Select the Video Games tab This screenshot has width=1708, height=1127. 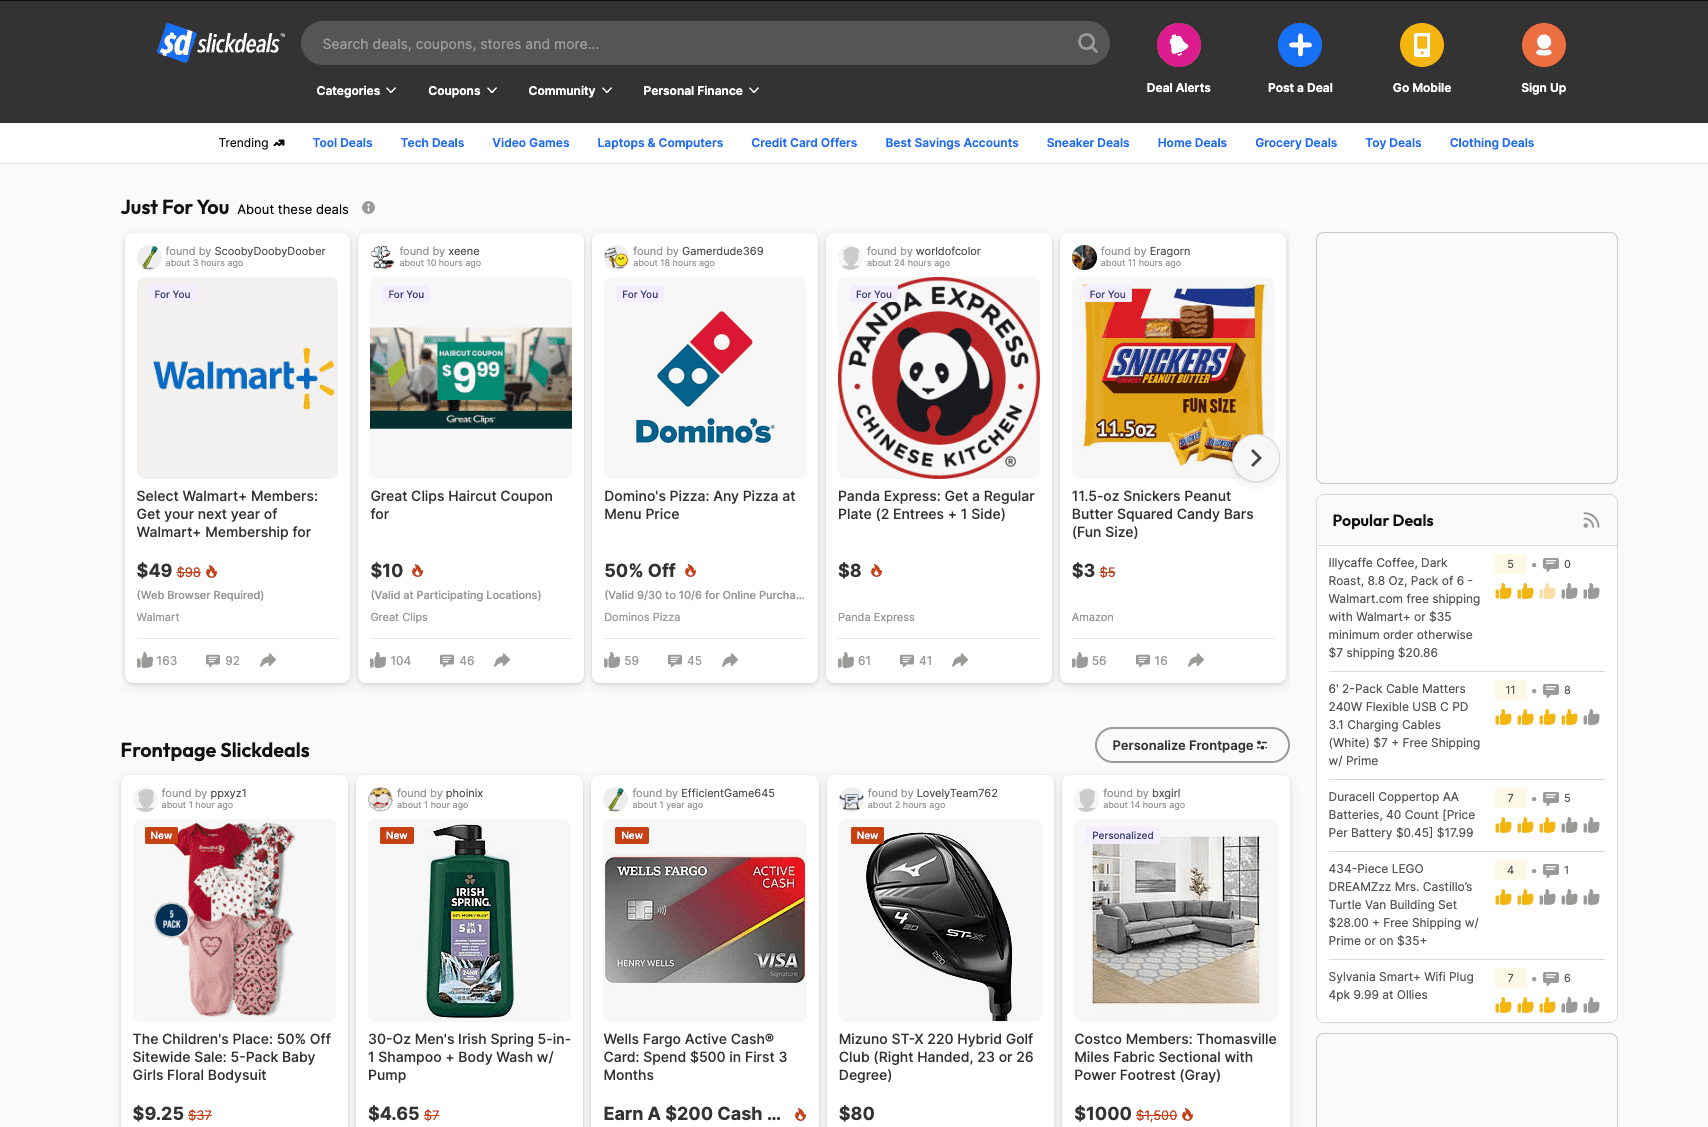tap(530, 143)
